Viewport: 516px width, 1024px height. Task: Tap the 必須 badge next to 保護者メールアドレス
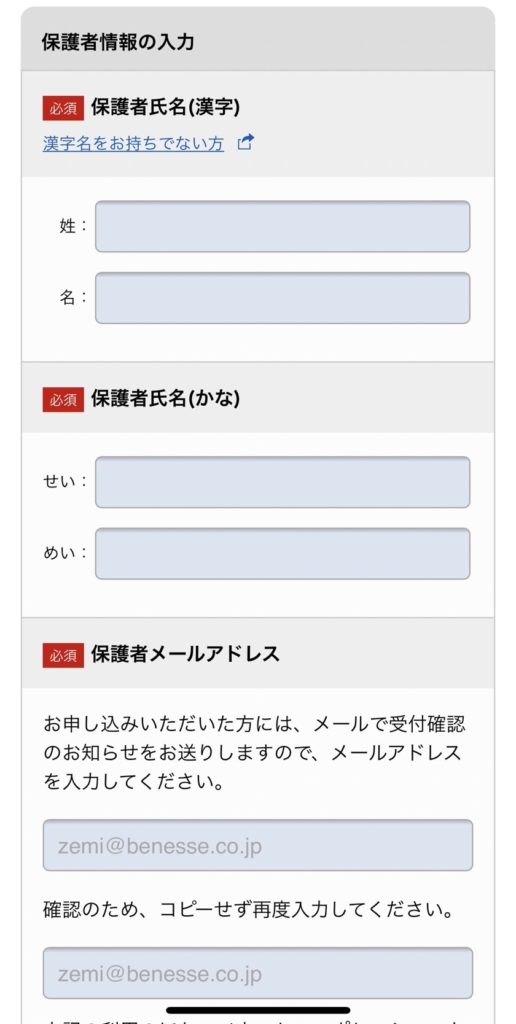(63, 655)
